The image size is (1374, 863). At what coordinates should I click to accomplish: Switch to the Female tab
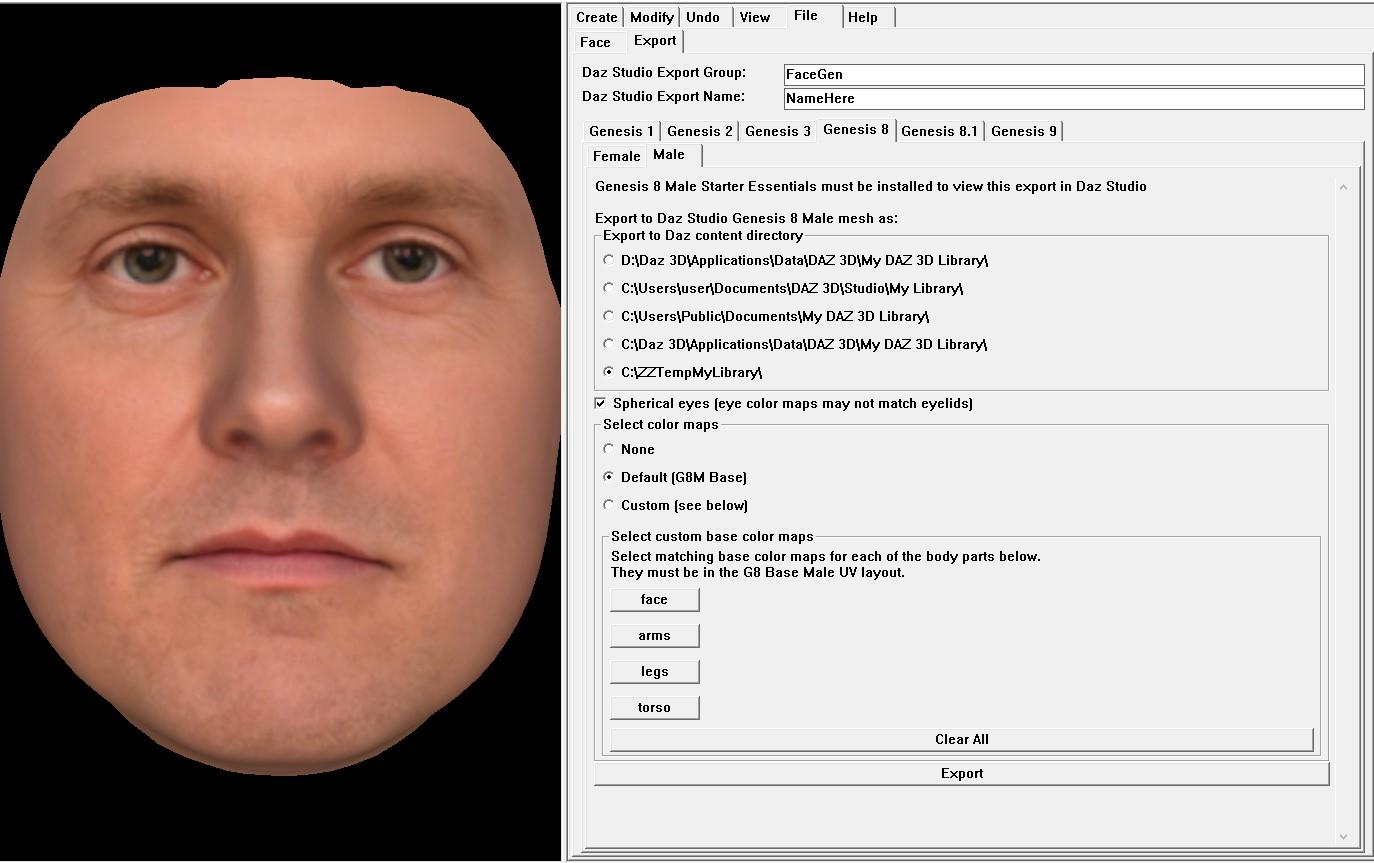616,156
